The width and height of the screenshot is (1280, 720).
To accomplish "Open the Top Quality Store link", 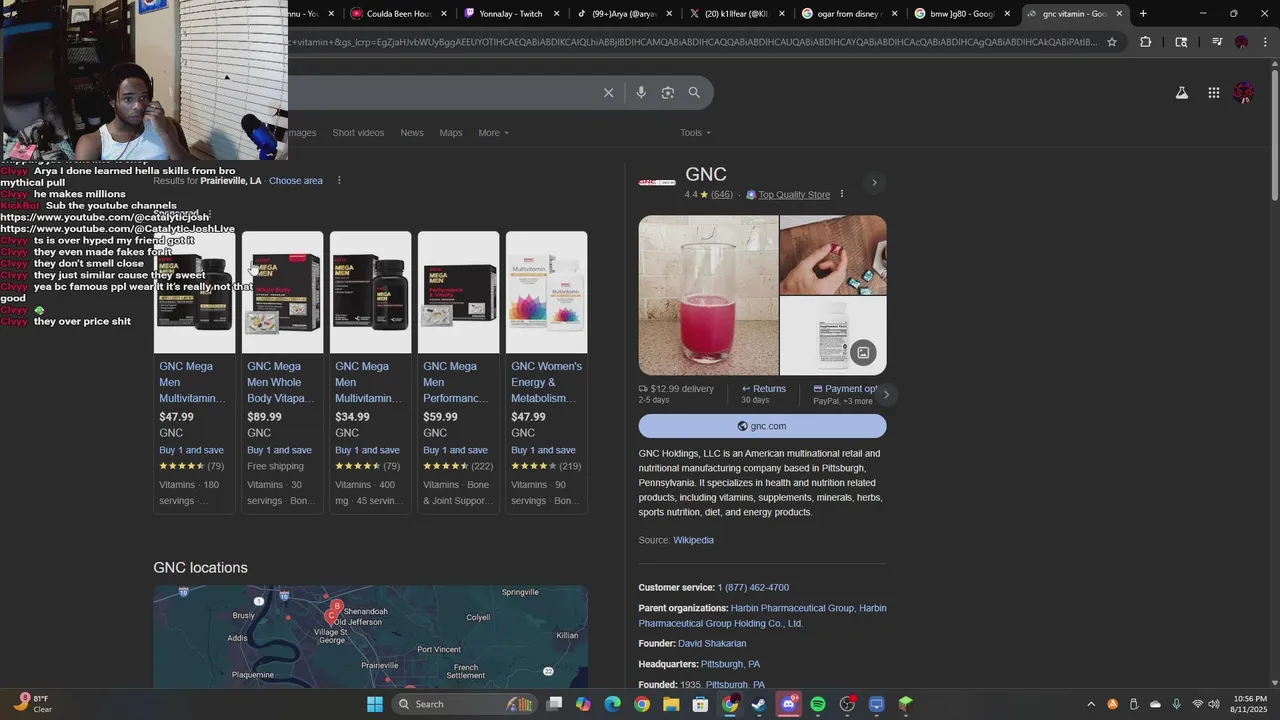I will click(x=794, y=195).
